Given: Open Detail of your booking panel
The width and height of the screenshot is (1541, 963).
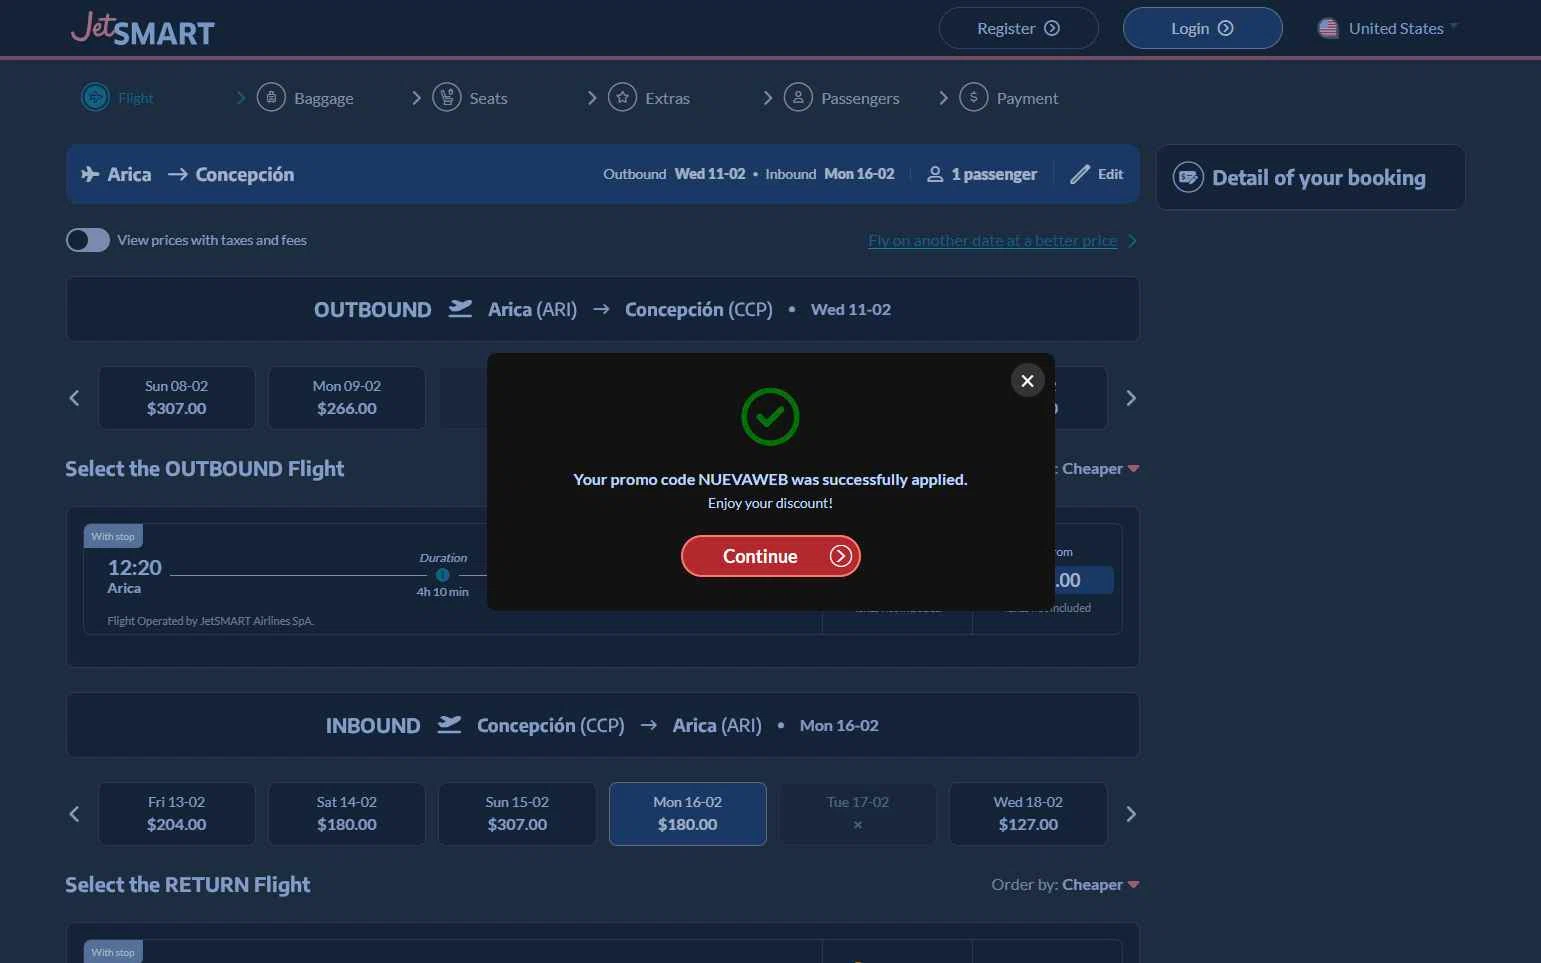Looking at the screenshot, I should coord(1310,177).
